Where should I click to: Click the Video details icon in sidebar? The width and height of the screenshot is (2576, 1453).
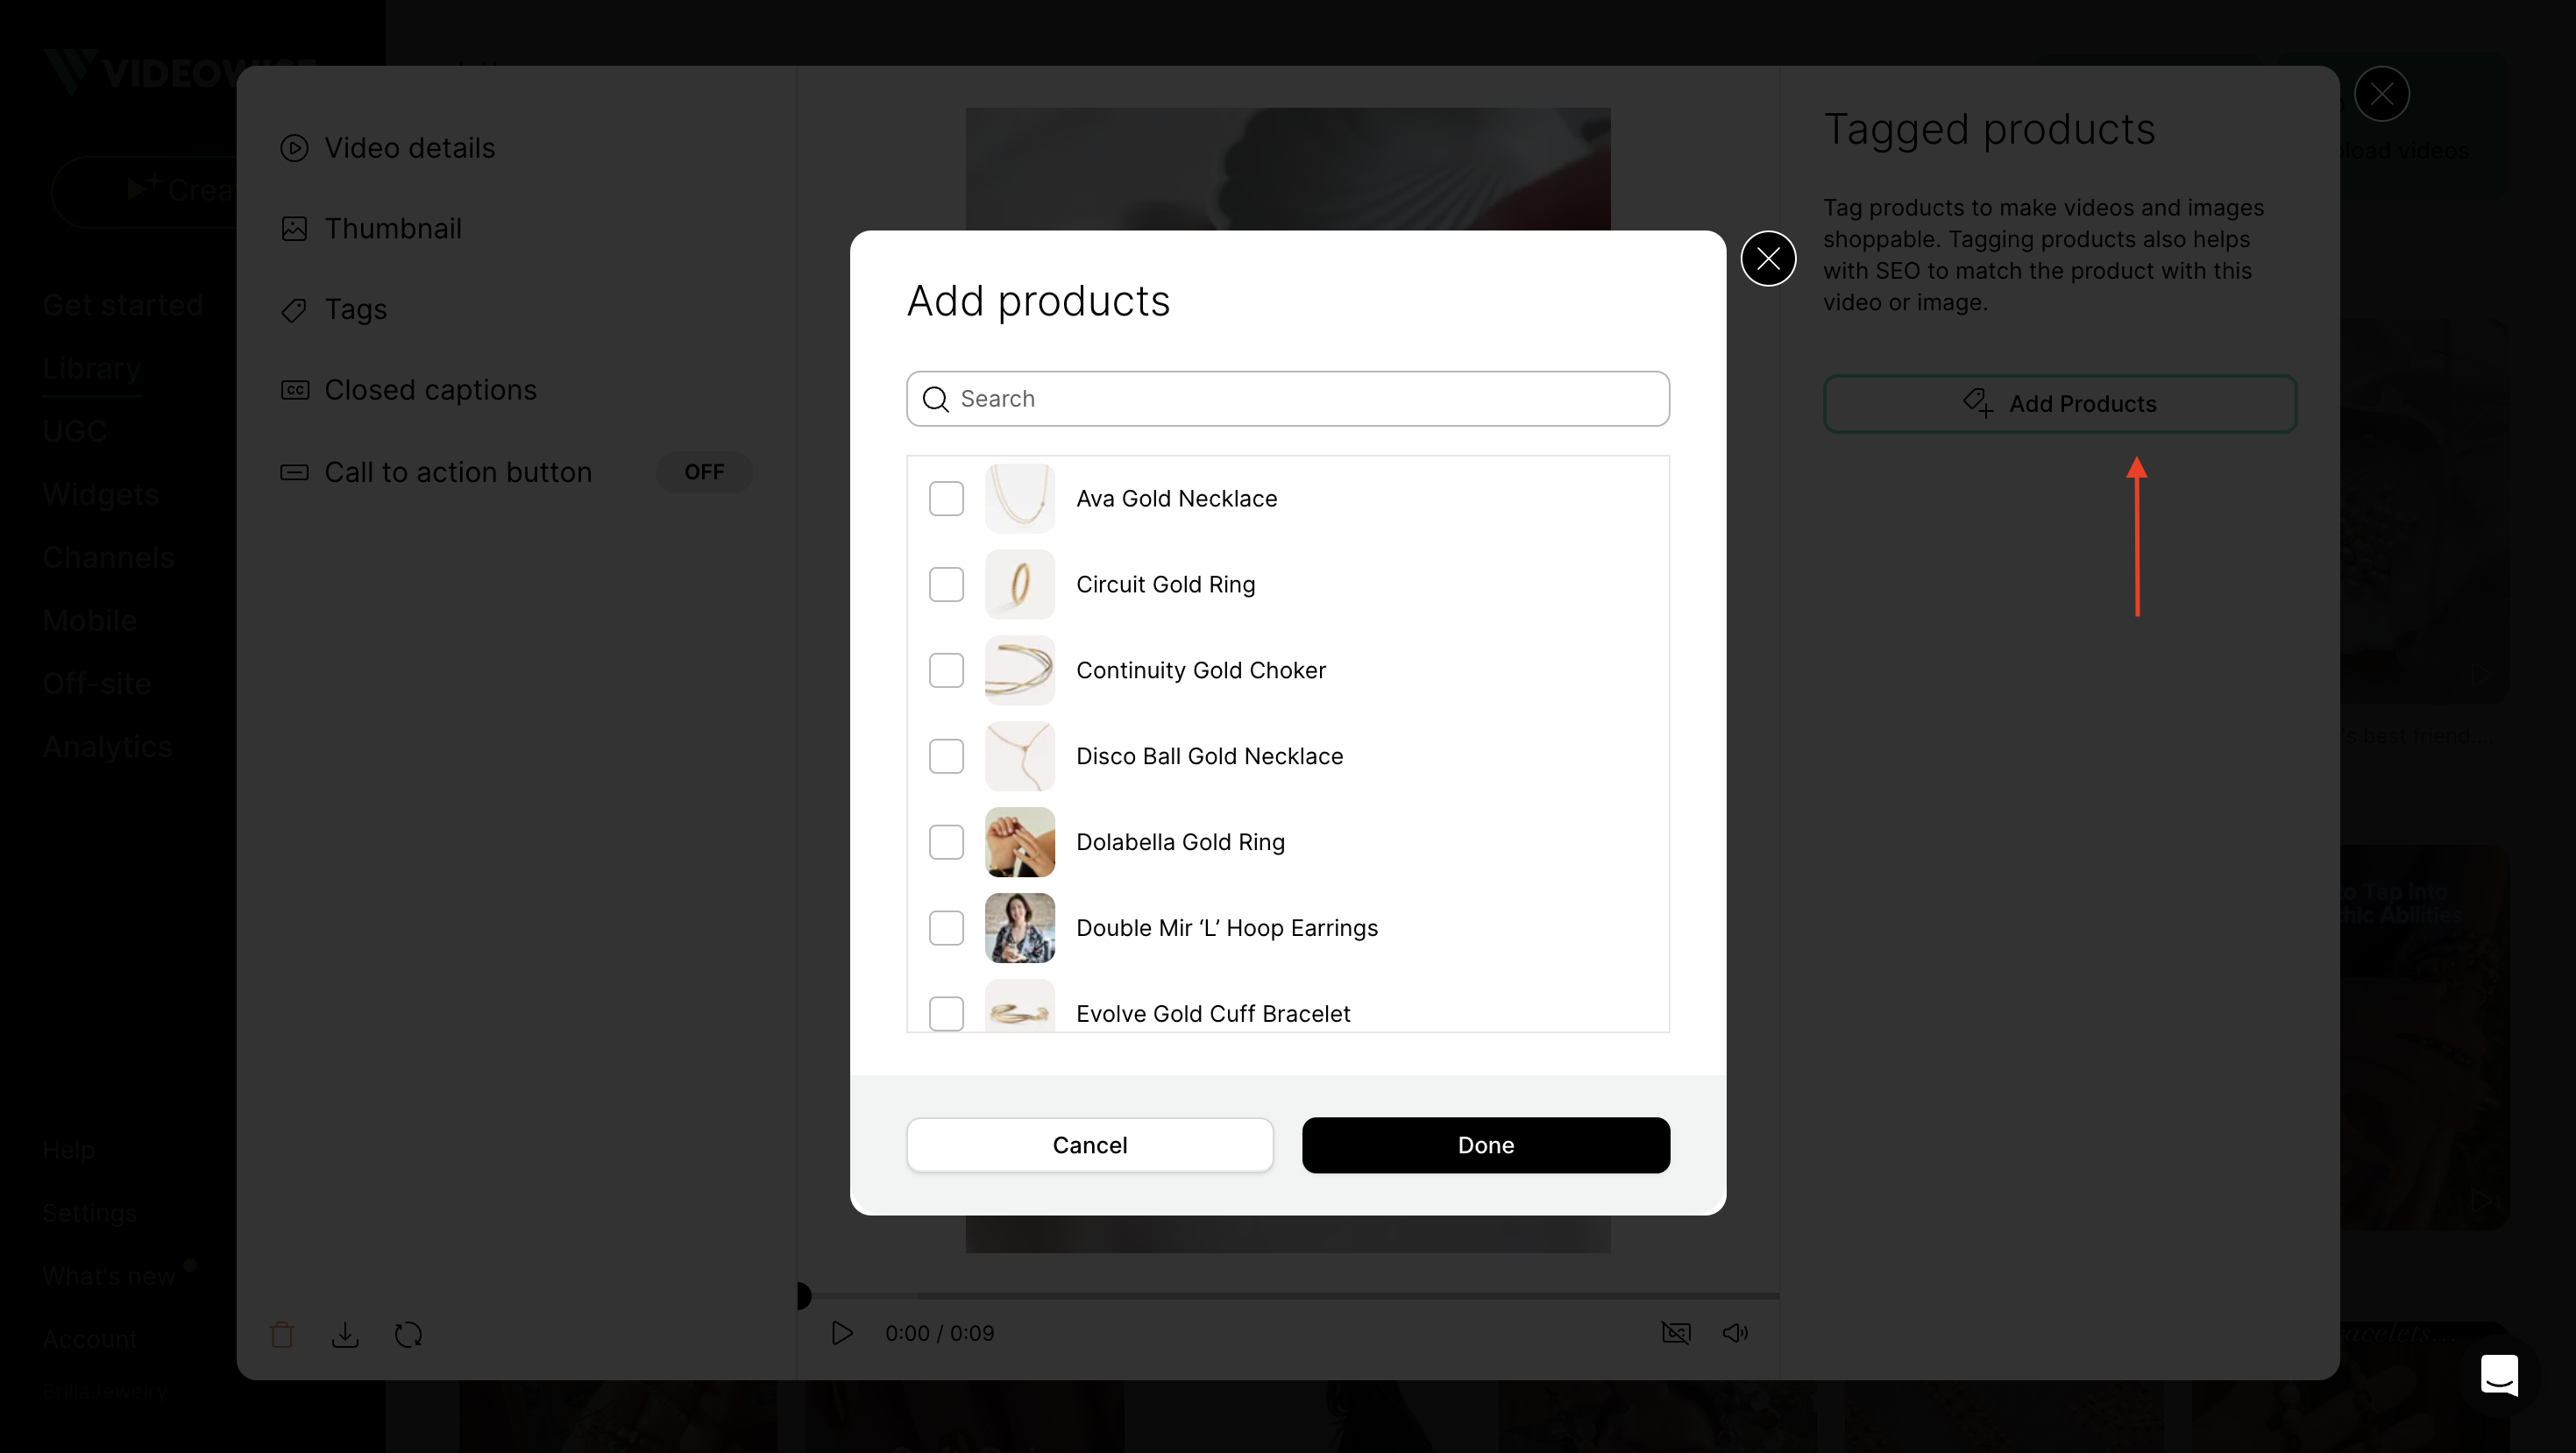tap(292, 147)
